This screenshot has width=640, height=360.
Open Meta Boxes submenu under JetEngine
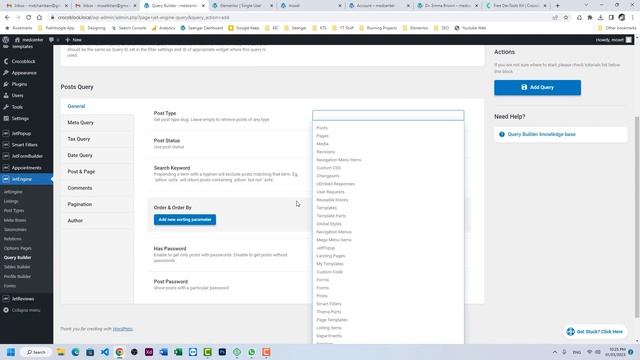point(15,220)
